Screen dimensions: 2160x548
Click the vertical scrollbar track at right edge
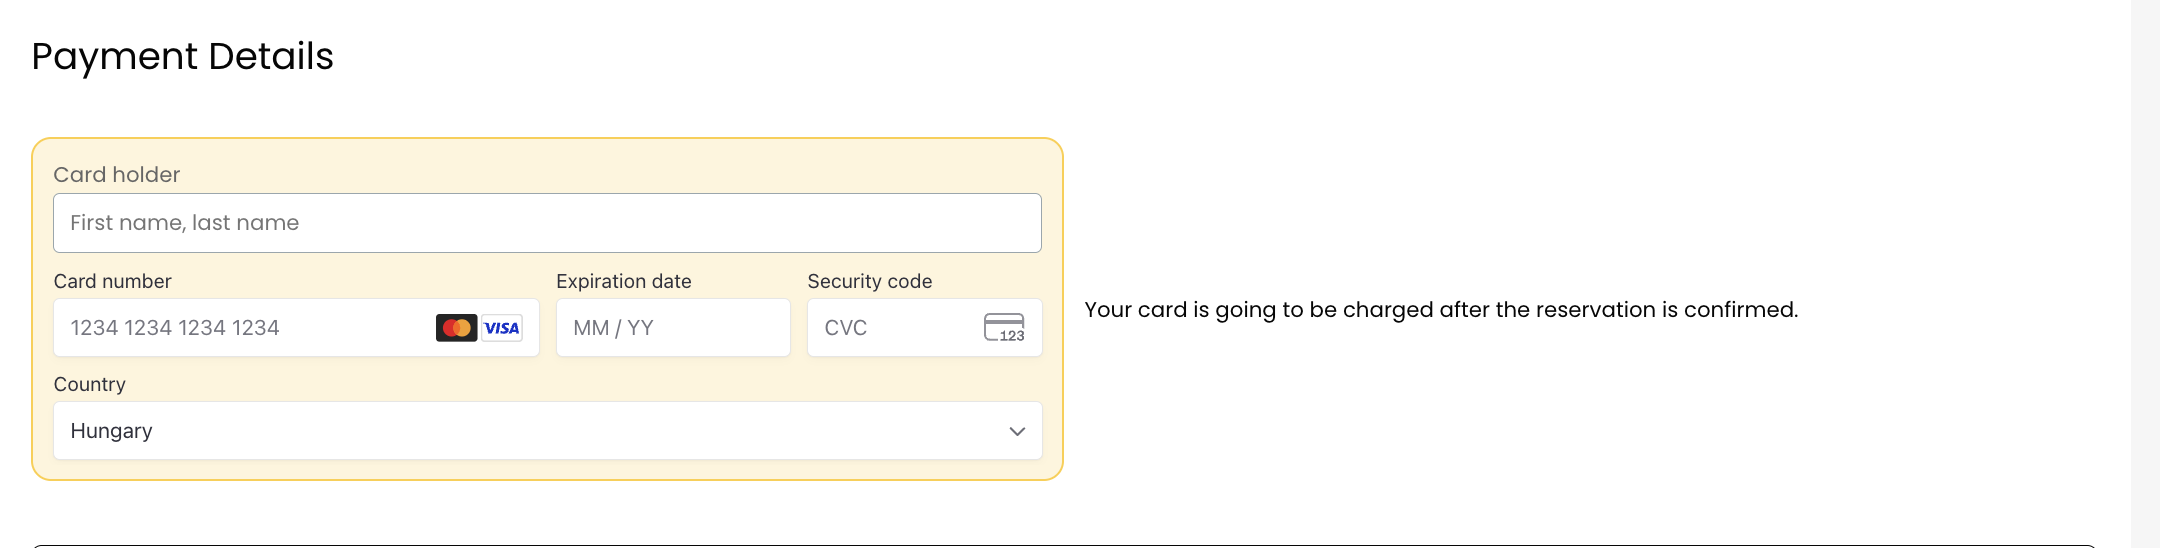2145,274
